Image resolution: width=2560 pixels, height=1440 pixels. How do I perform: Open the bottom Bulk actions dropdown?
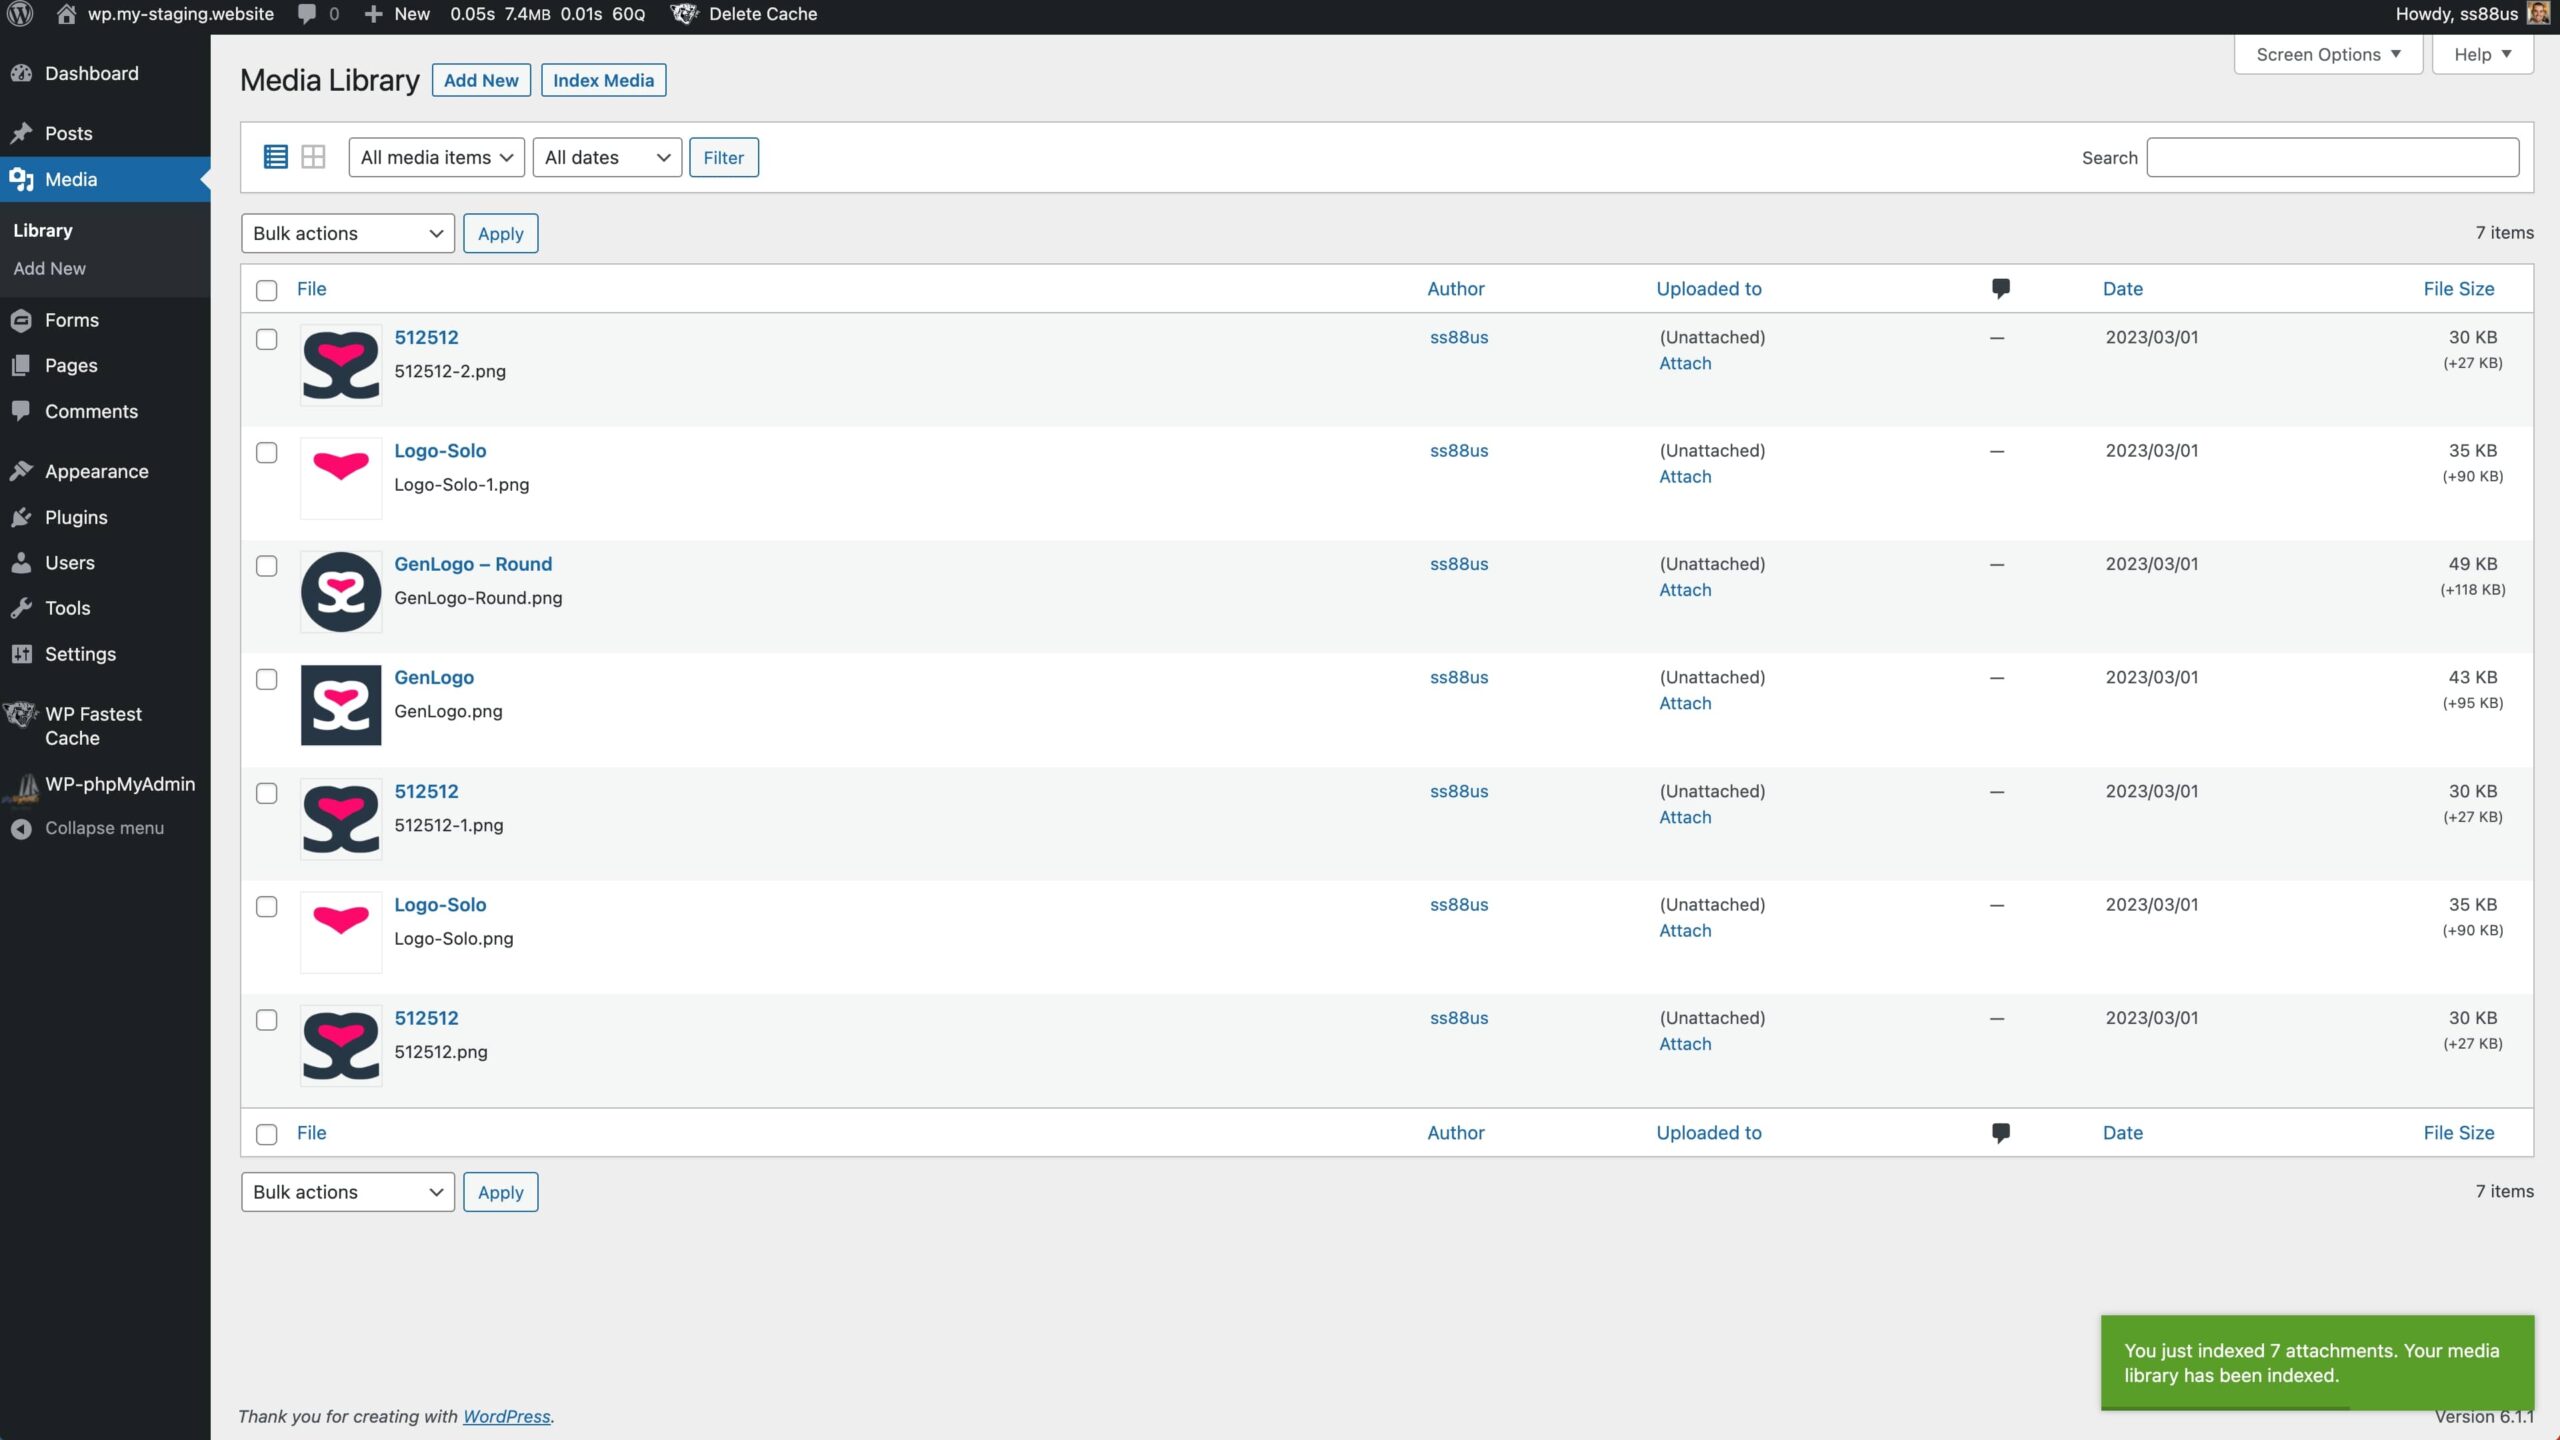pos(347,1192)
